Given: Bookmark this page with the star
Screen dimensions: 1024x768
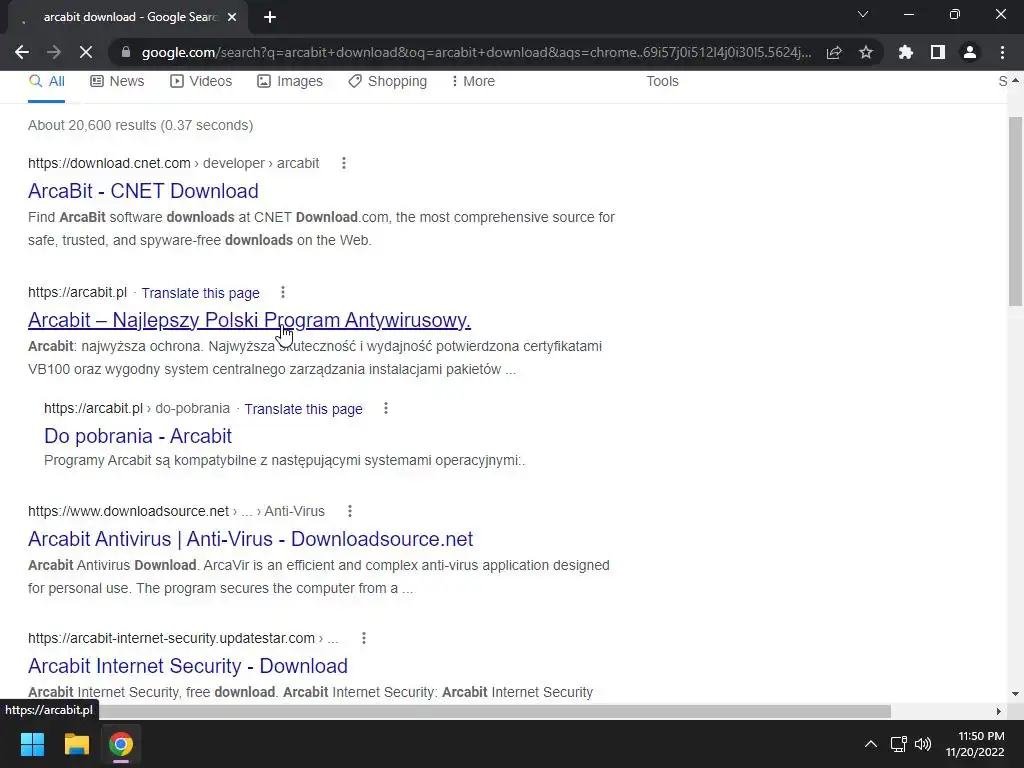Looking at the screenshot, I should pos(866,52).
